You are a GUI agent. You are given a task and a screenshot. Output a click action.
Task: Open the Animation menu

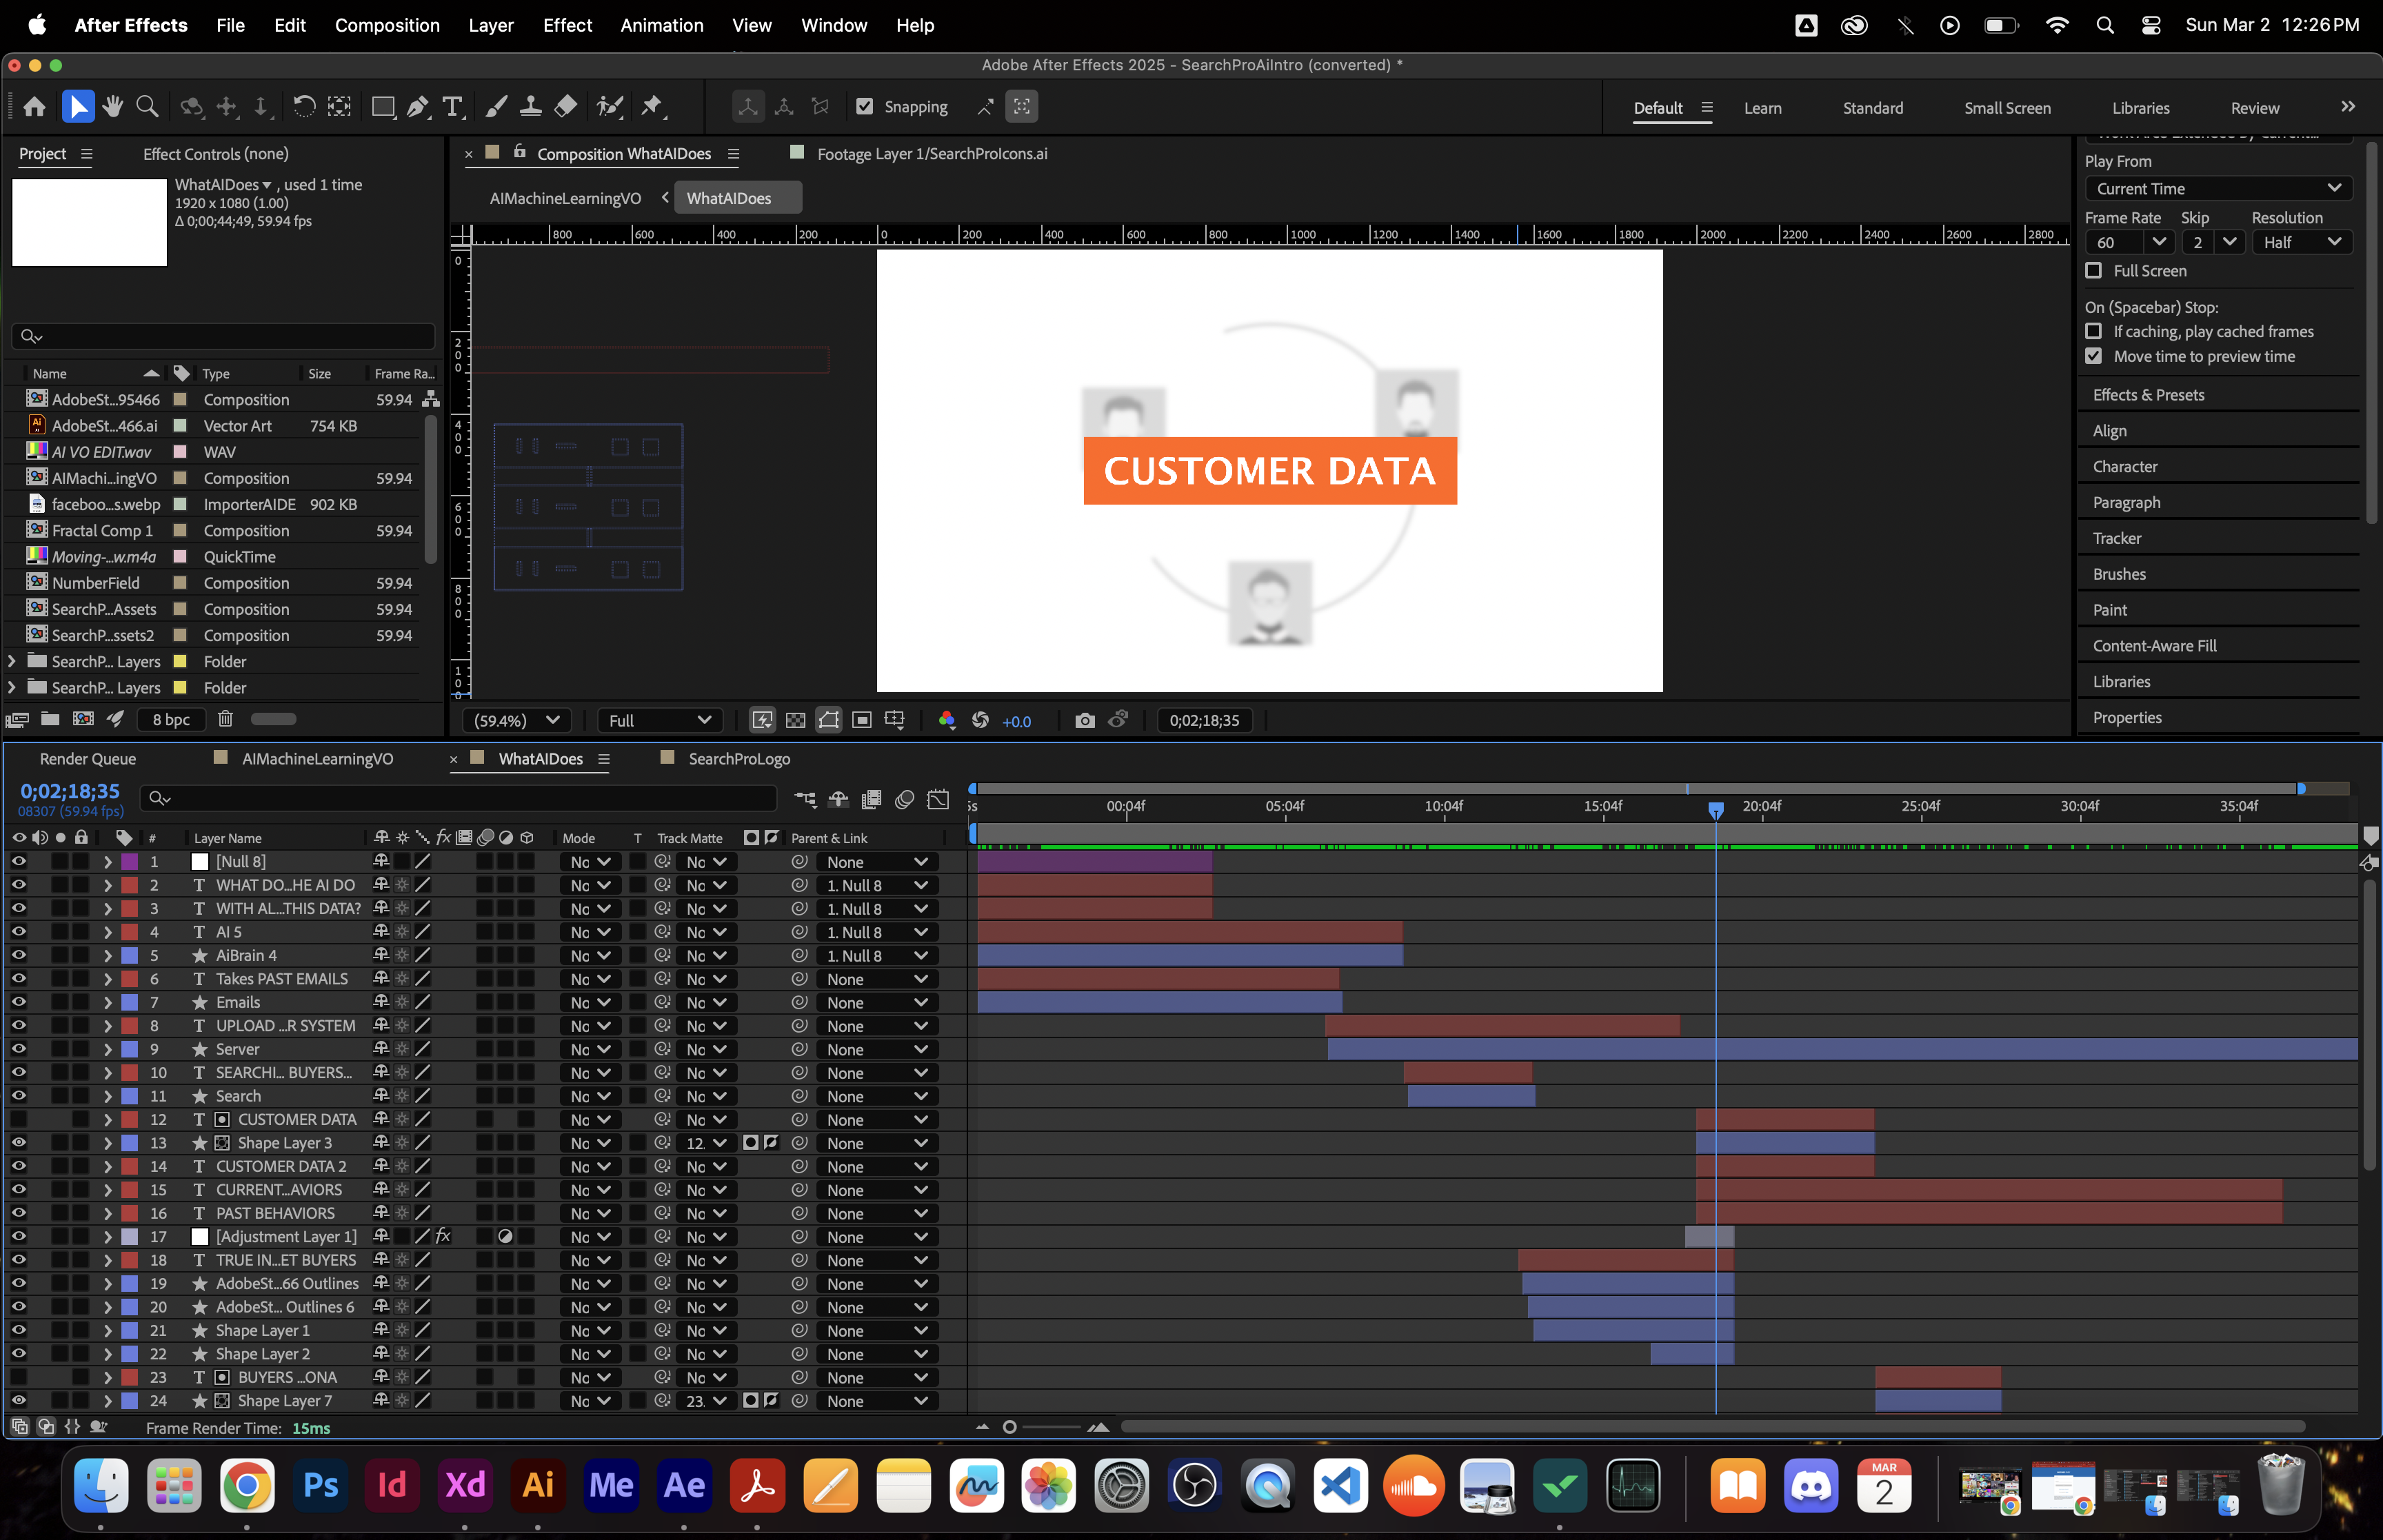click(661, 25)
